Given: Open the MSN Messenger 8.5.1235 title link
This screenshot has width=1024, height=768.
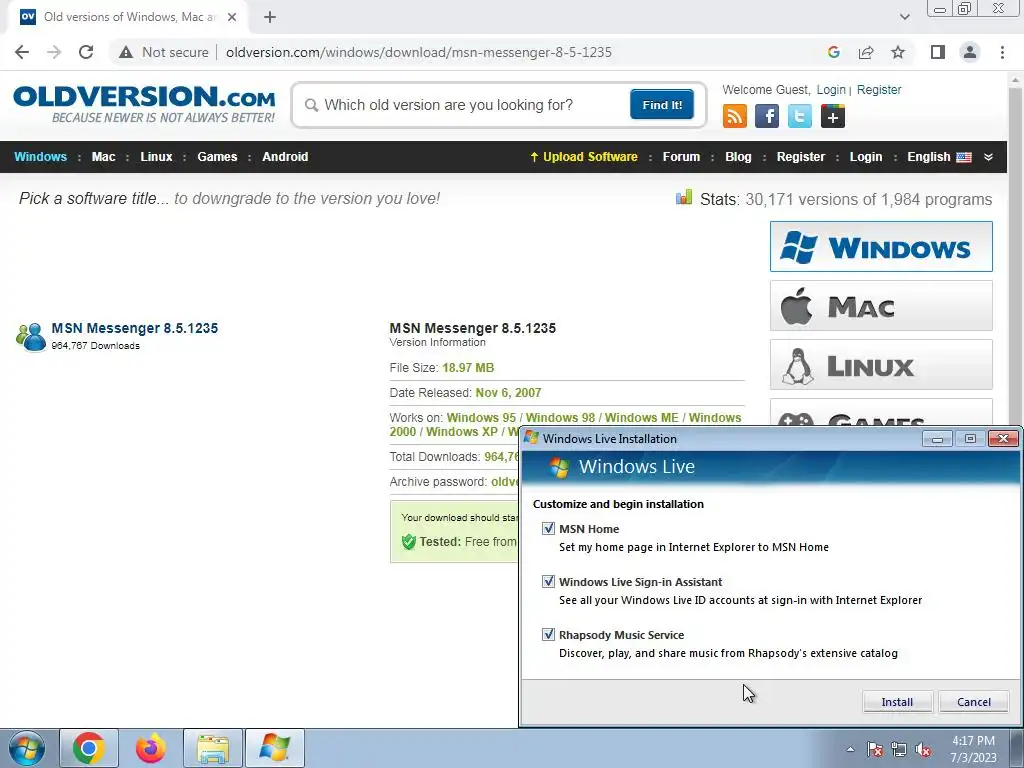Looking at the screenshot, I should pyautogui.click(x=135, y=328).
